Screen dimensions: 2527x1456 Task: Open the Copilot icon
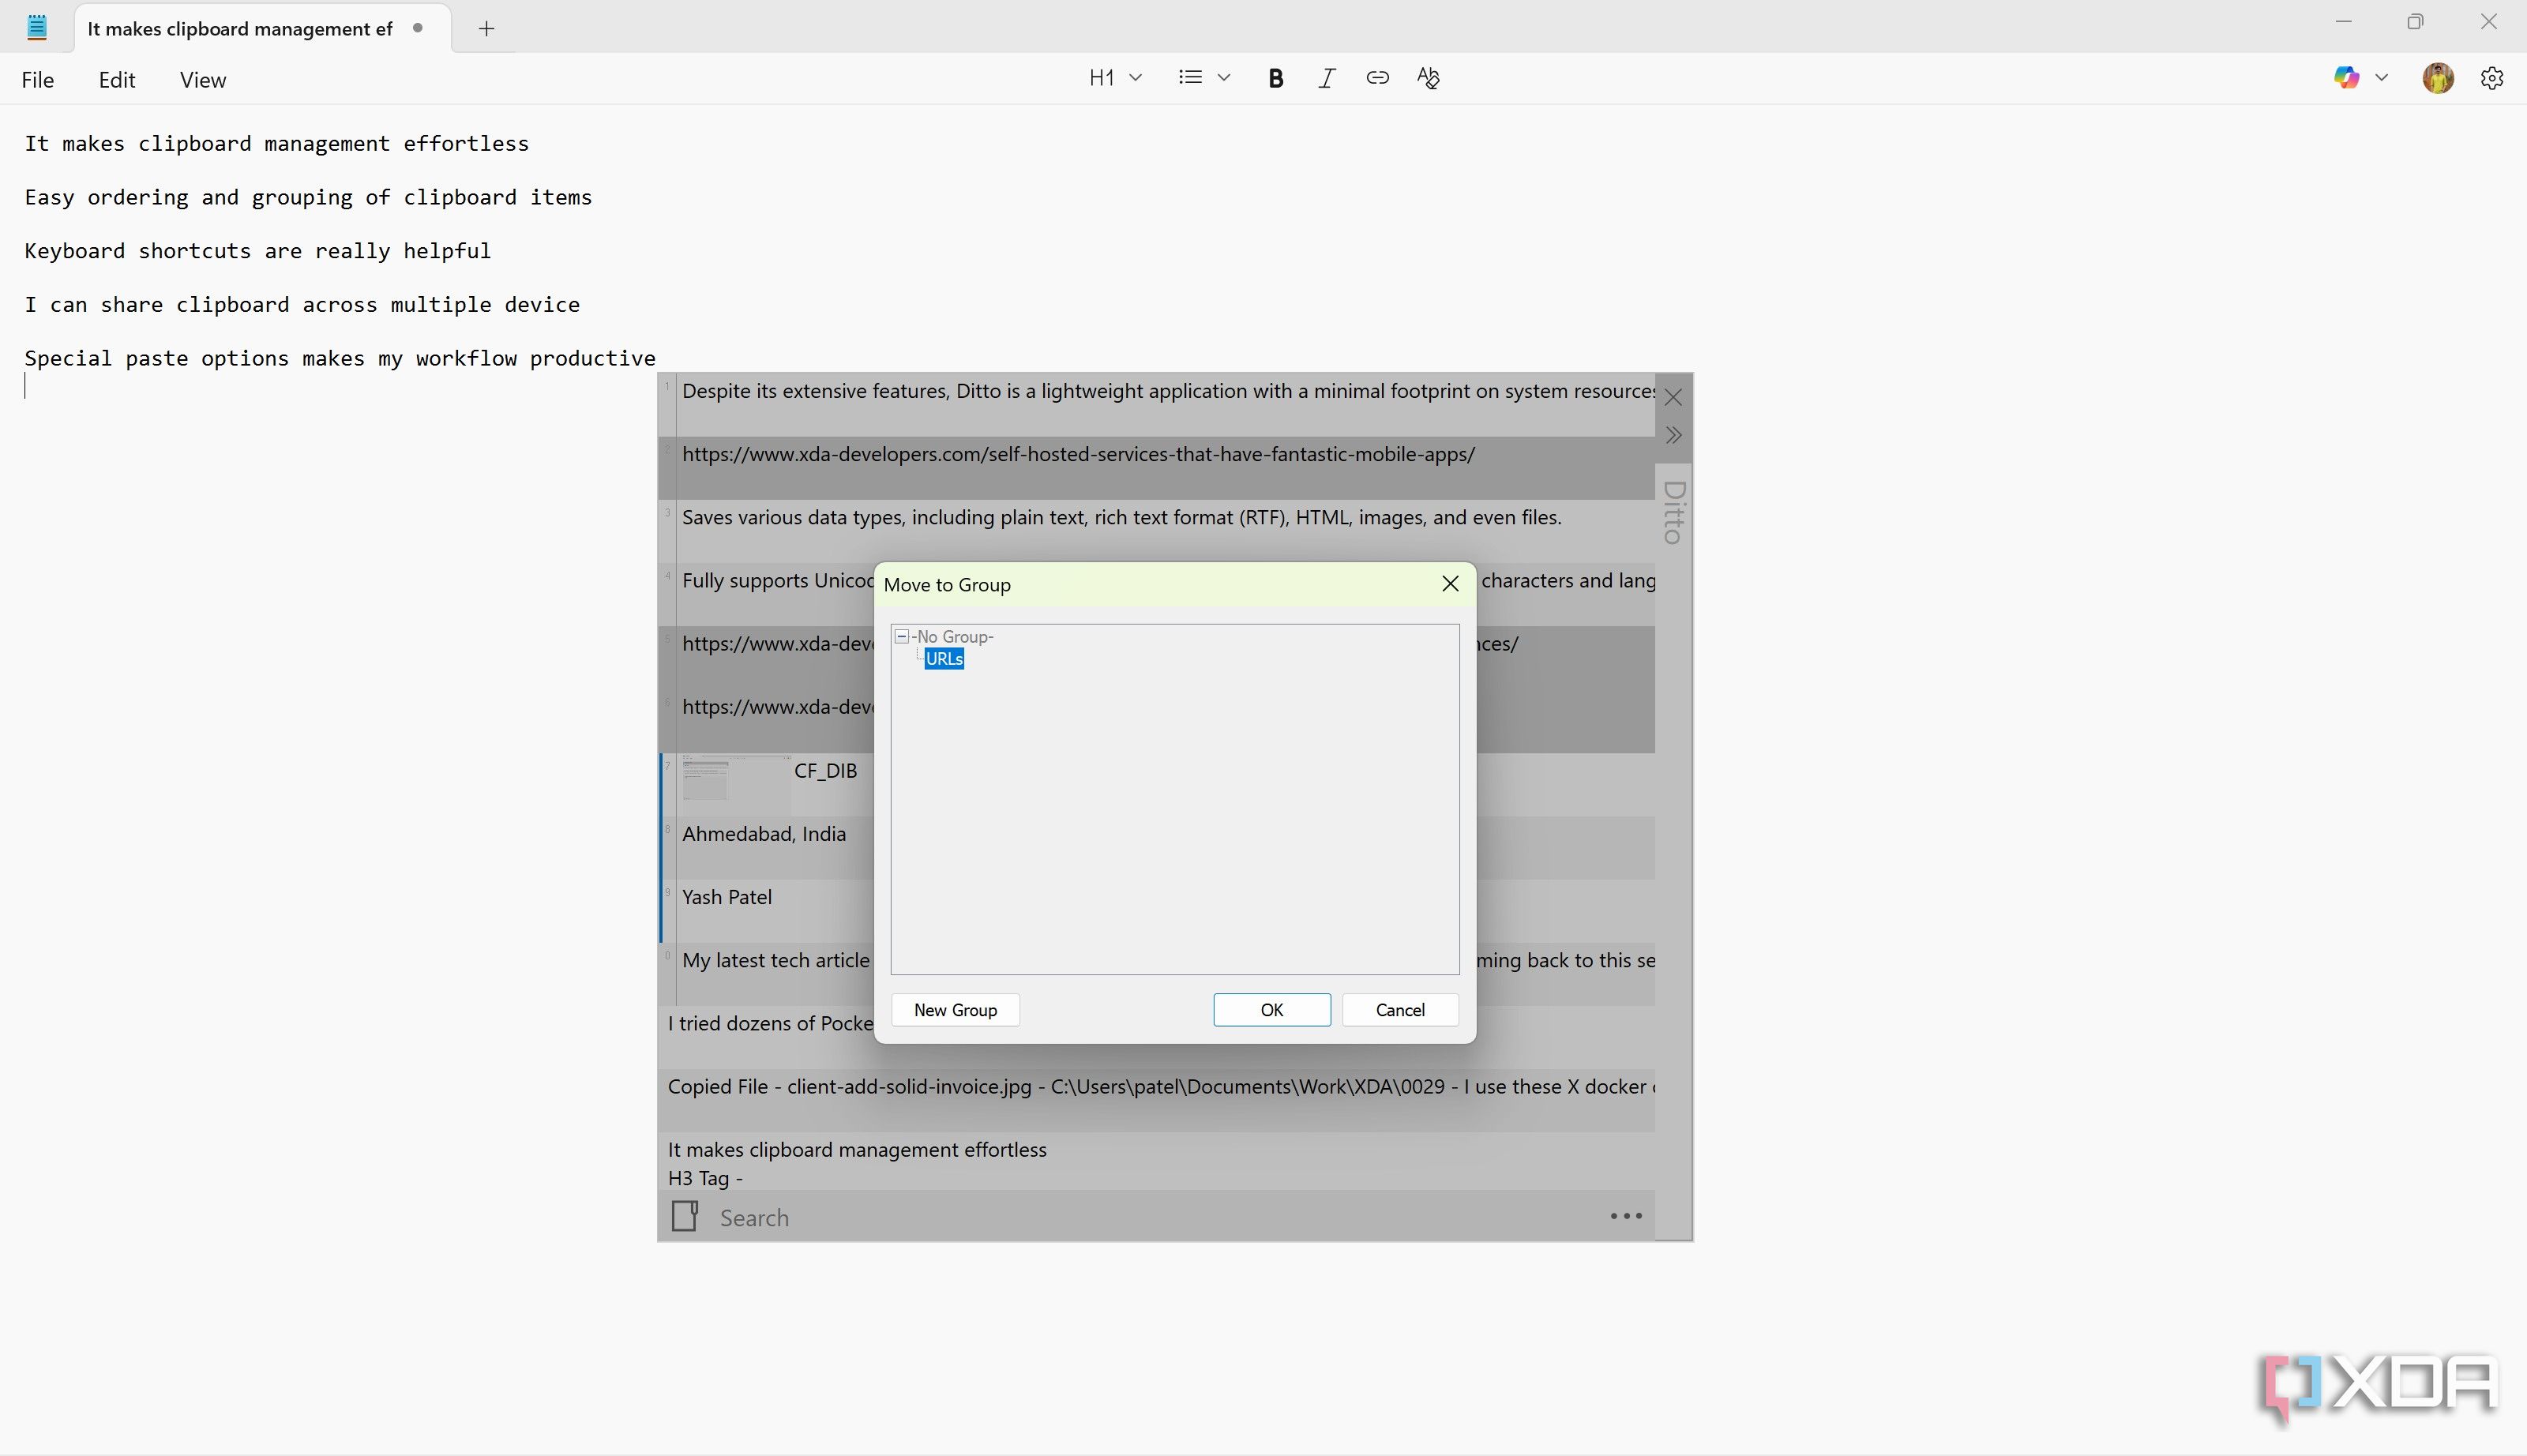2346,78
